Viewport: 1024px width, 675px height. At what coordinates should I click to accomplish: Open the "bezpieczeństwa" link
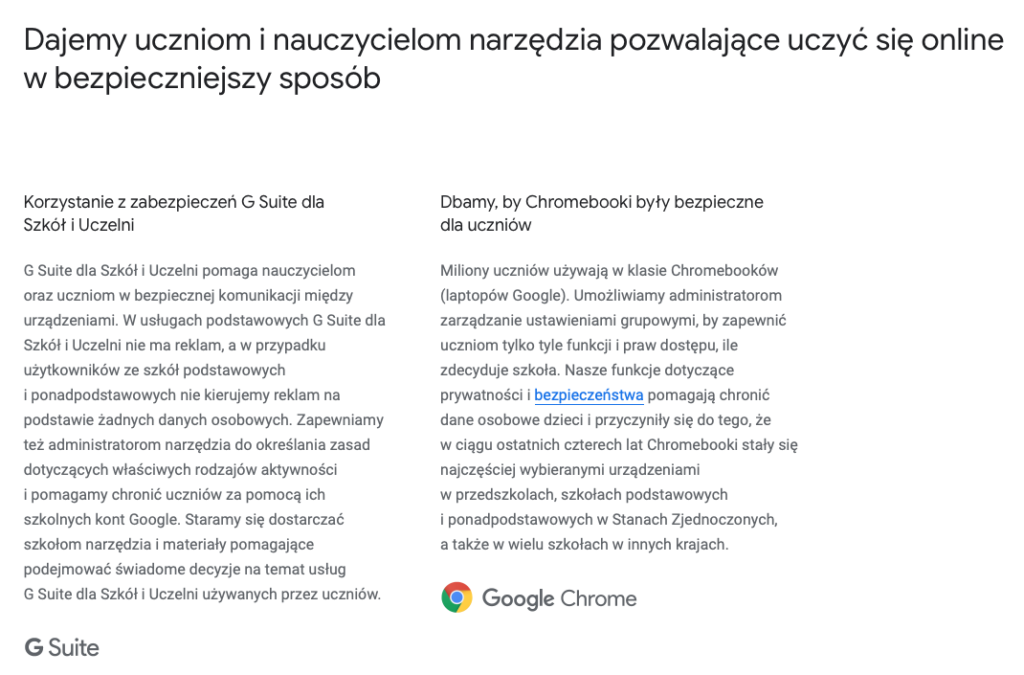point(588,395)
